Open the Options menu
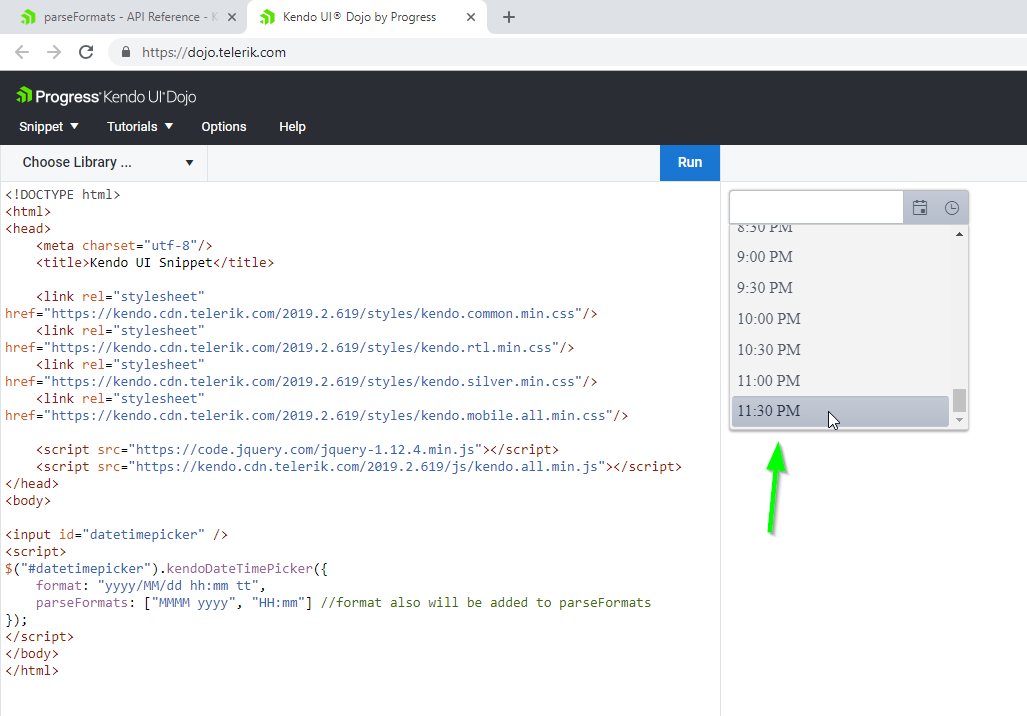 224,126
